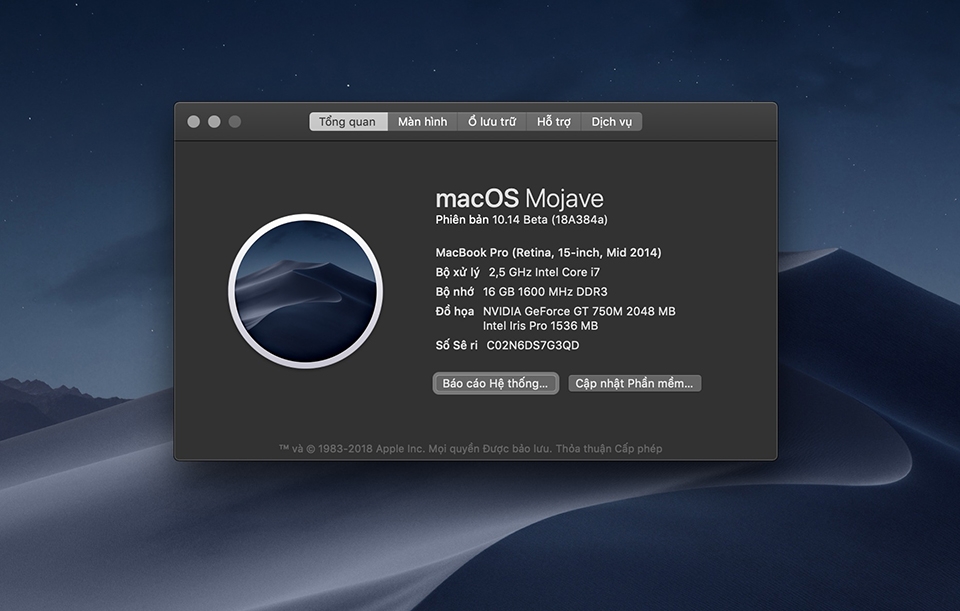Open the Màn hình tab

coord(422,122)
